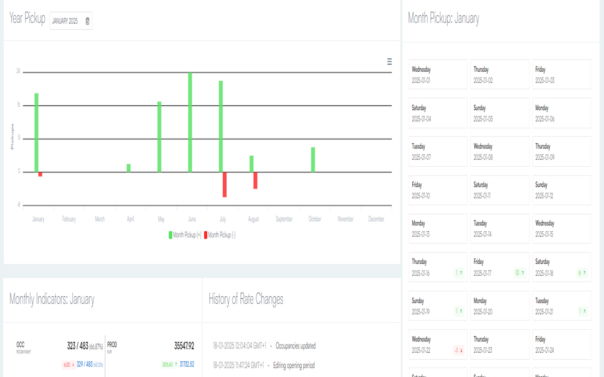The width and height of the screenshot is (604, 377).
Task: Select the tall green June pickup bar
Action: [x=190, y=122]
